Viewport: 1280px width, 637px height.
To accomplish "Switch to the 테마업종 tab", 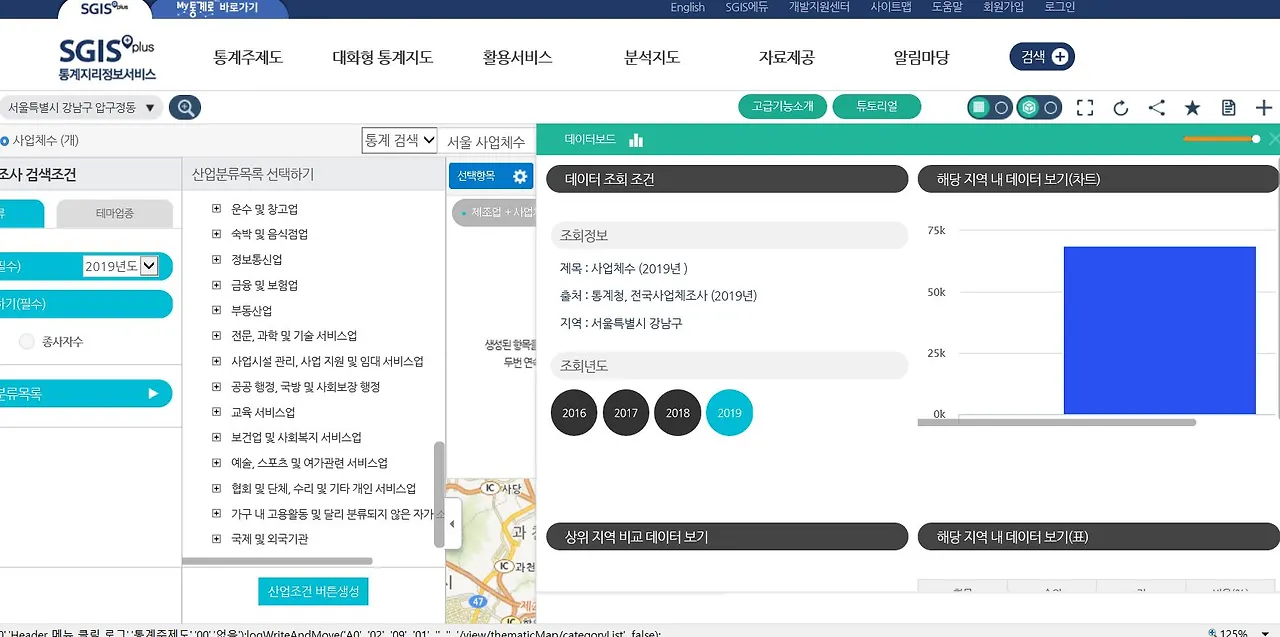I will (115, 213).
